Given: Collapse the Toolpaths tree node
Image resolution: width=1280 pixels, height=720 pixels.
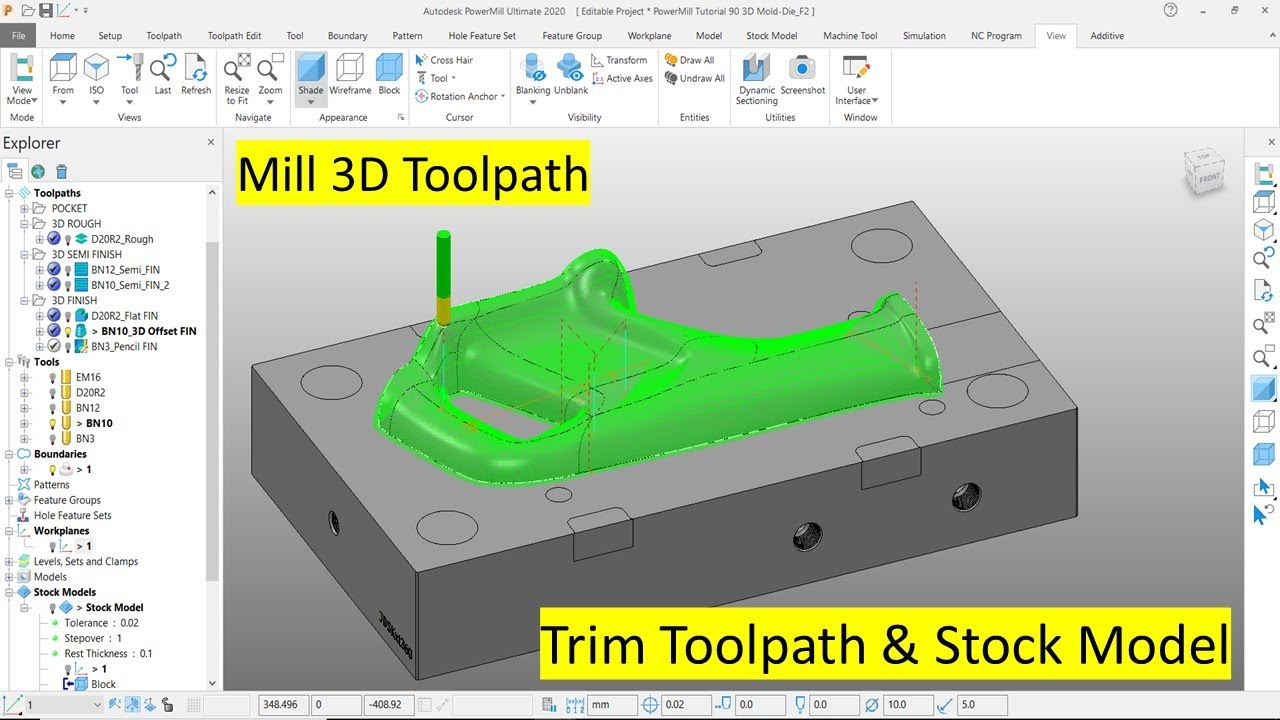Looking at the screenshot, I should pyautogui.click(x=9, y=193).
